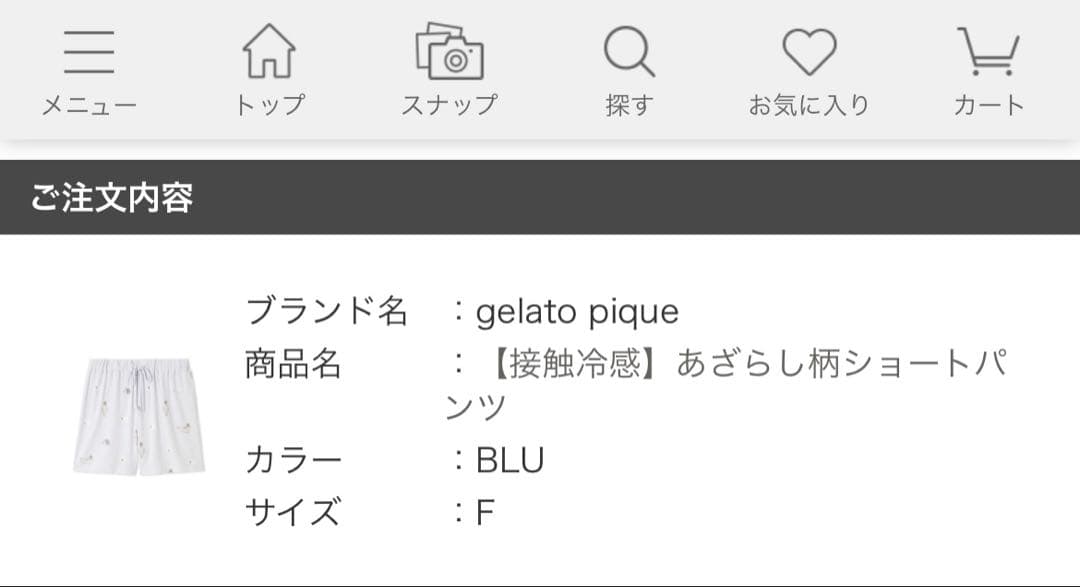Select the 探す navigation tab
Viewport: 1080px width, 587px height.
tap(628, 103)
